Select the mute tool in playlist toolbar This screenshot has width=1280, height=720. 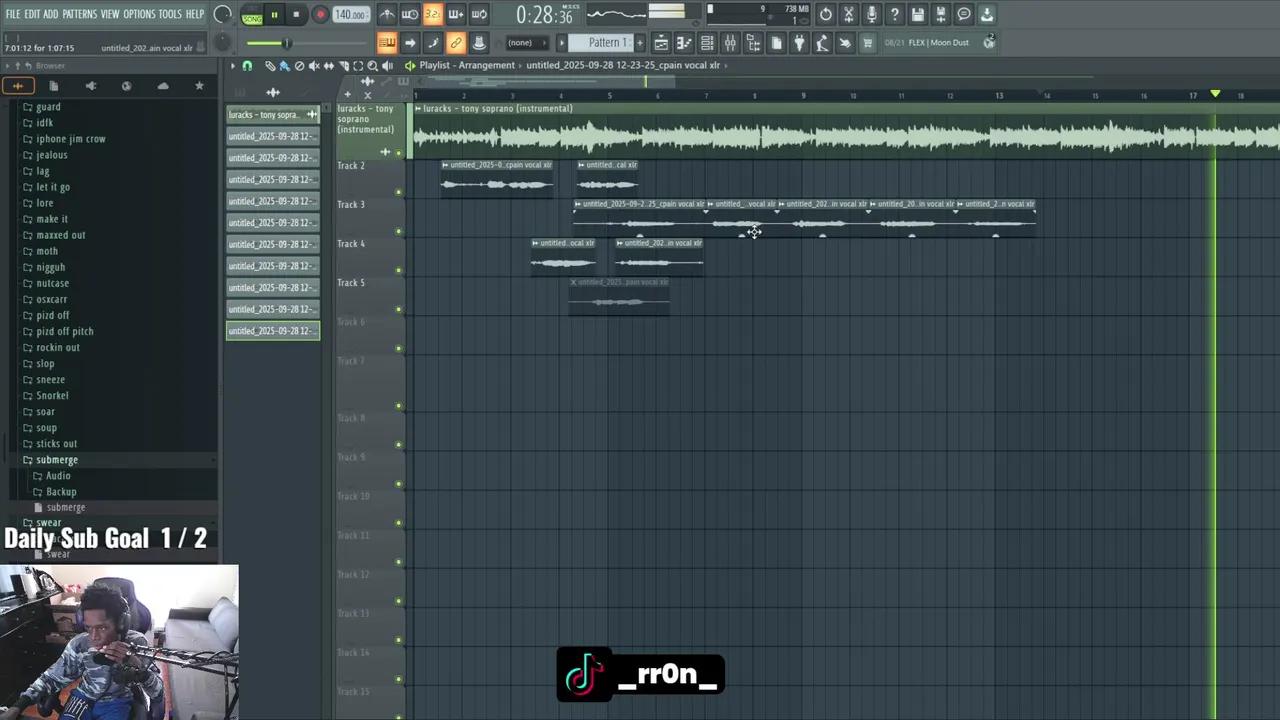[x=314, y=66]
